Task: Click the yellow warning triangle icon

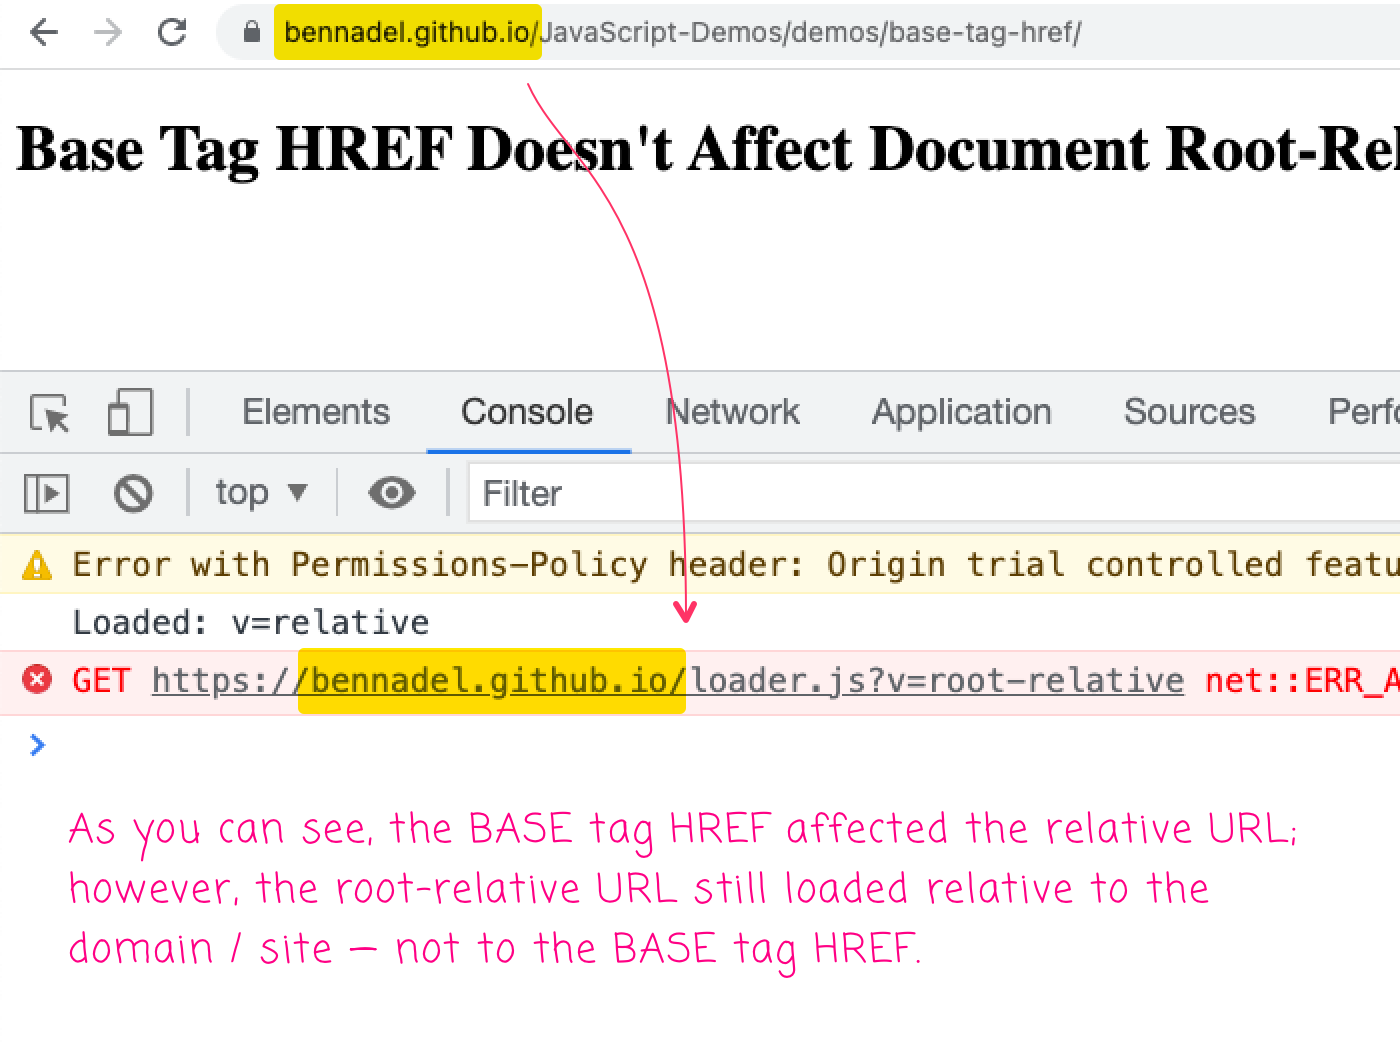Action: pyautogui.click(x=37, y=565)
